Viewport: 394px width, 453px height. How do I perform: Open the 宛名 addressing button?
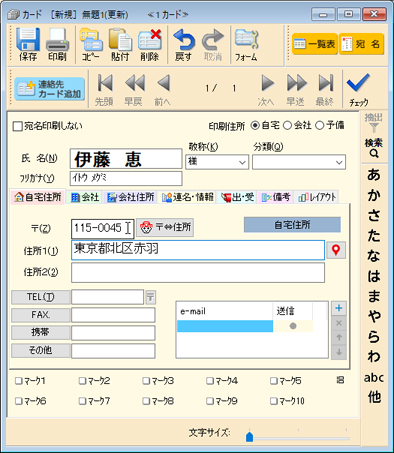(361, 44)
